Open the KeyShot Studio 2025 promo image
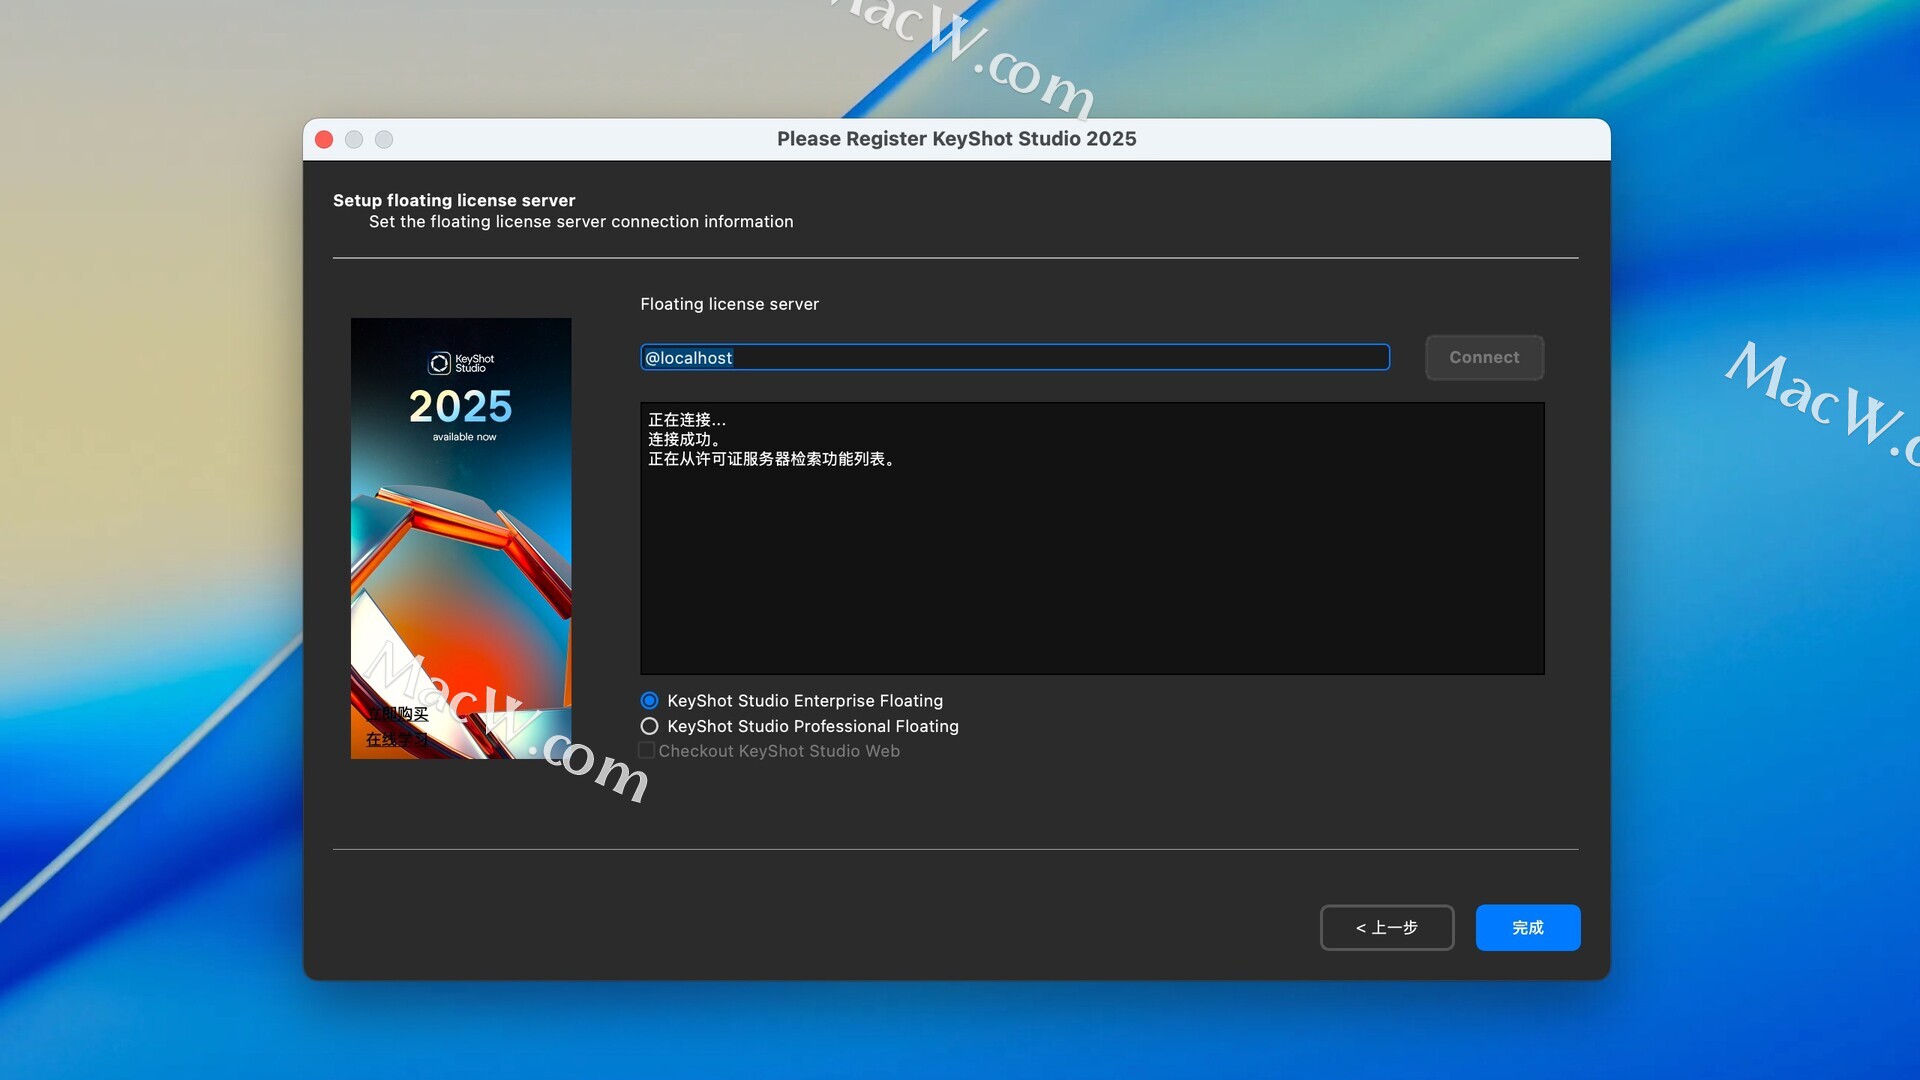The image size is (1920, 1080). (x=461, y=539)
